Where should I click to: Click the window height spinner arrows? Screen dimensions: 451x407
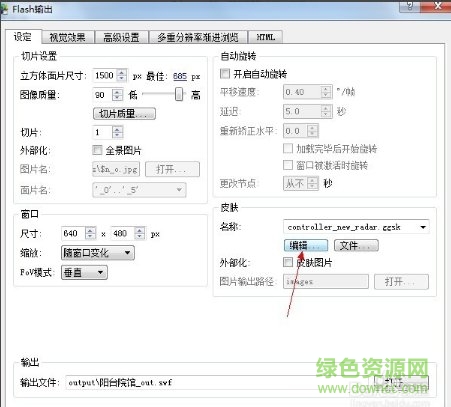pos(140,233)
